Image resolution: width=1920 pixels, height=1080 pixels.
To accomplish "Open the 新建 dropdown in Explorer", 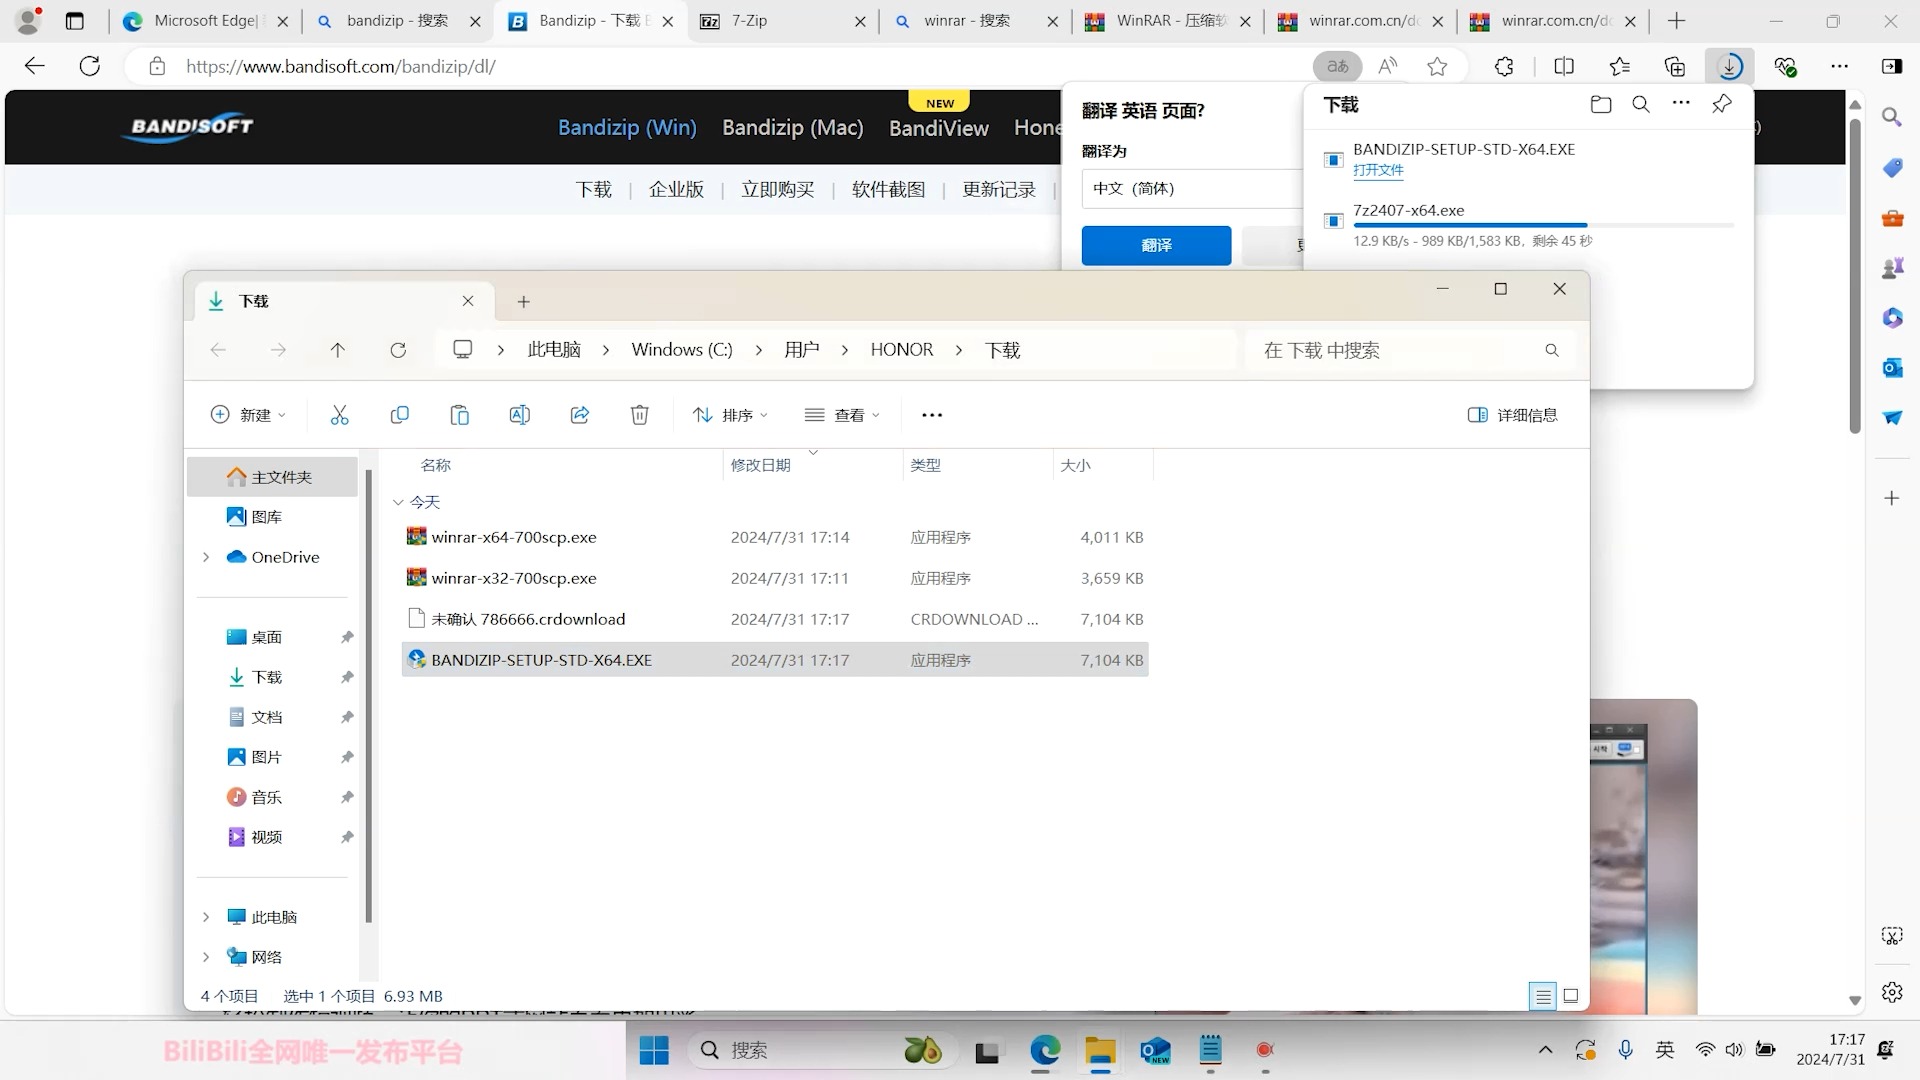I will (249, 415).
